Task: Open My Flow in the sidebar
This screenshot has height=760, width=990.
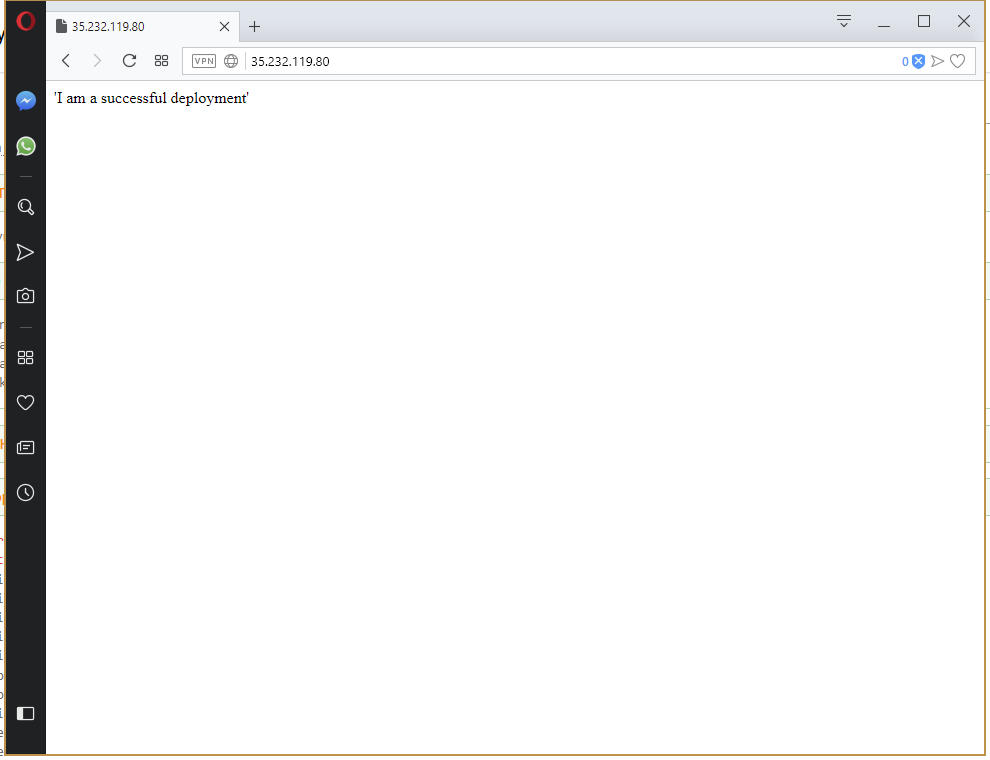Action: tap(25, 252)
